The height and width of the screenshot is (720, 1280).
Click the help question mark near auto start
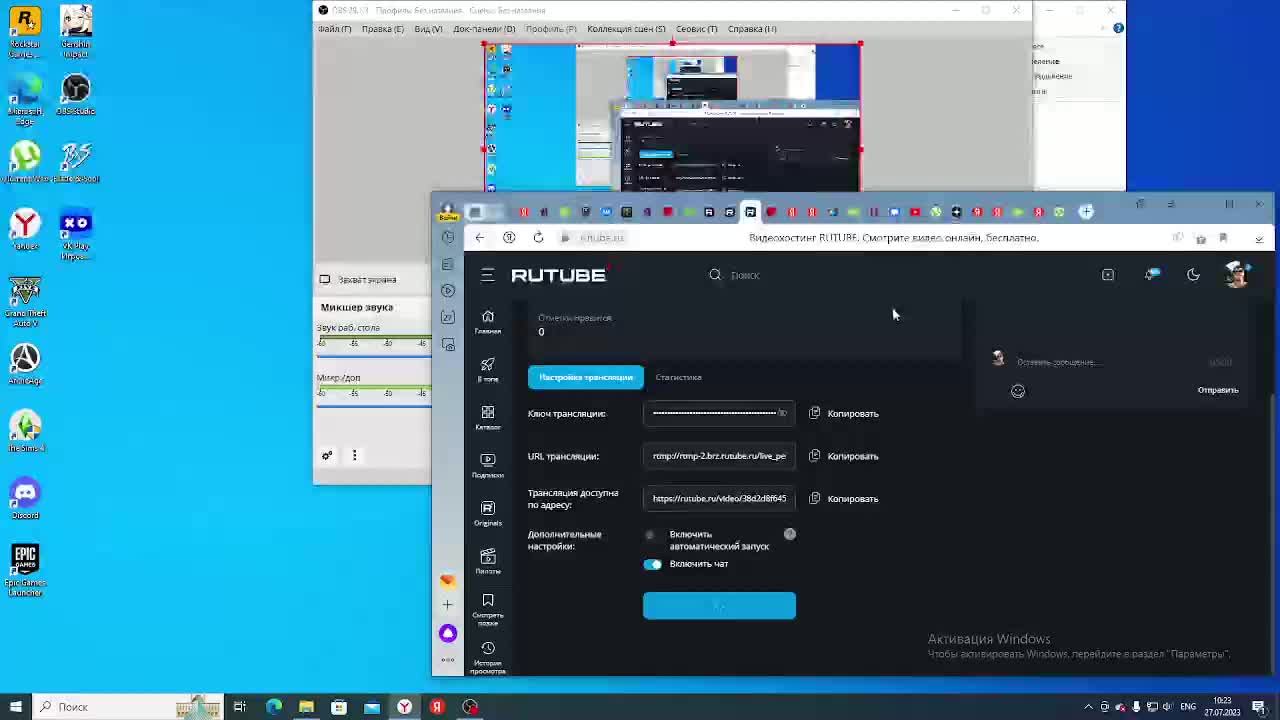coord(790,534)
